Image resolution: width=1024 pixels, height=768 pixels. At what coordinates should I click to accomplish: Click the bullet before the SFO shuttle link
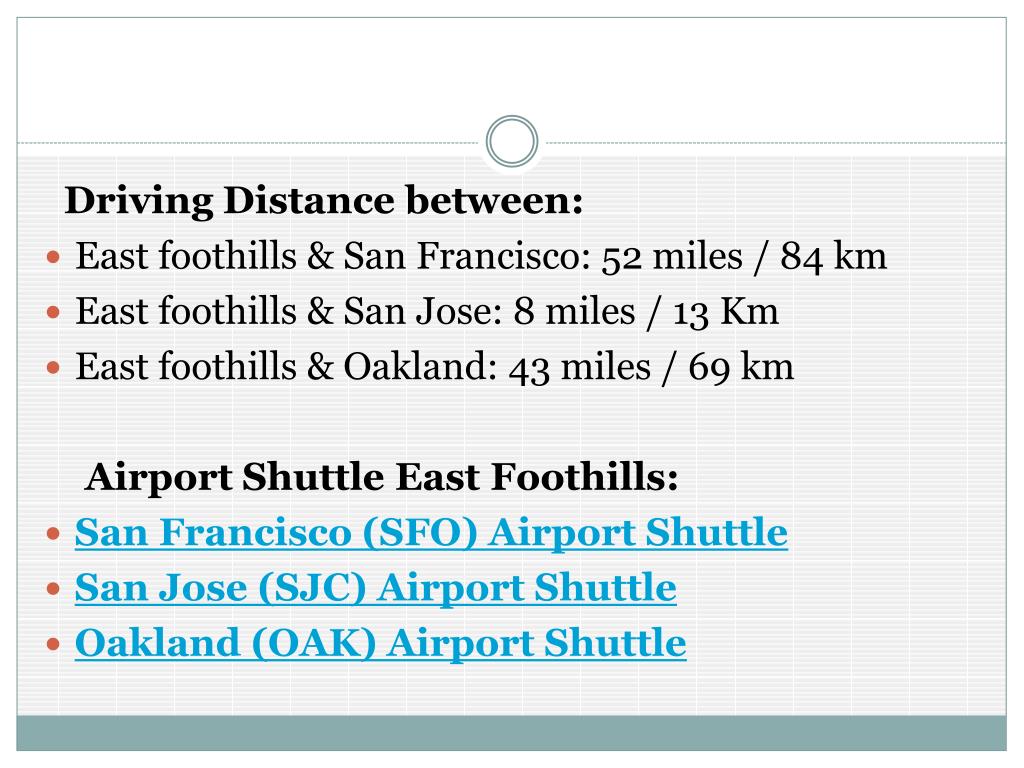point(54,534)
